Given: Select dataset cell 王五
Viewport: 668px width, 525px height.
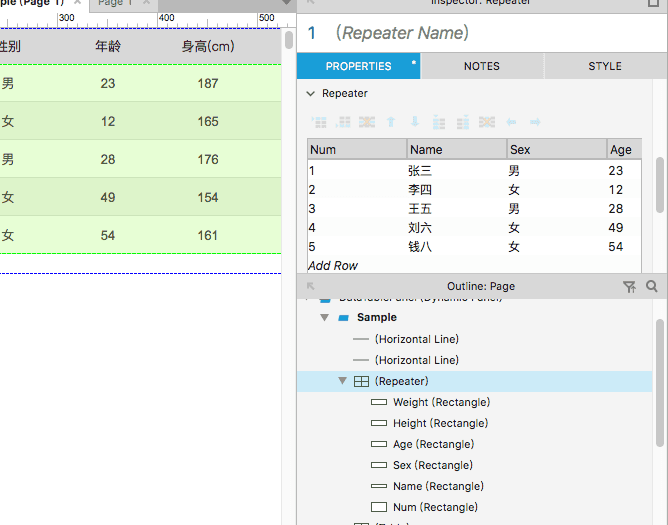Looking at the screenshot, I should point(420,209).
